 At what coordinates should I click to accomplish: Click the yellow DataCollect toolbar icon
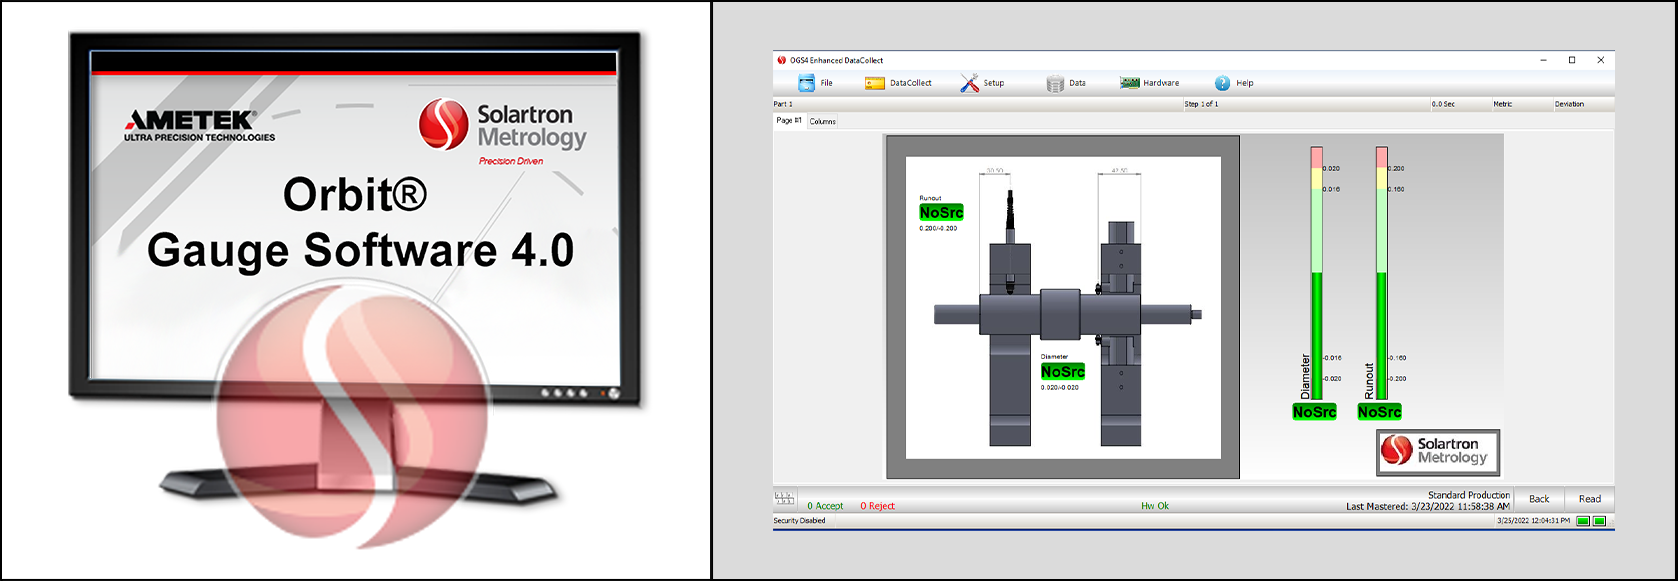(x=874, y=83)
